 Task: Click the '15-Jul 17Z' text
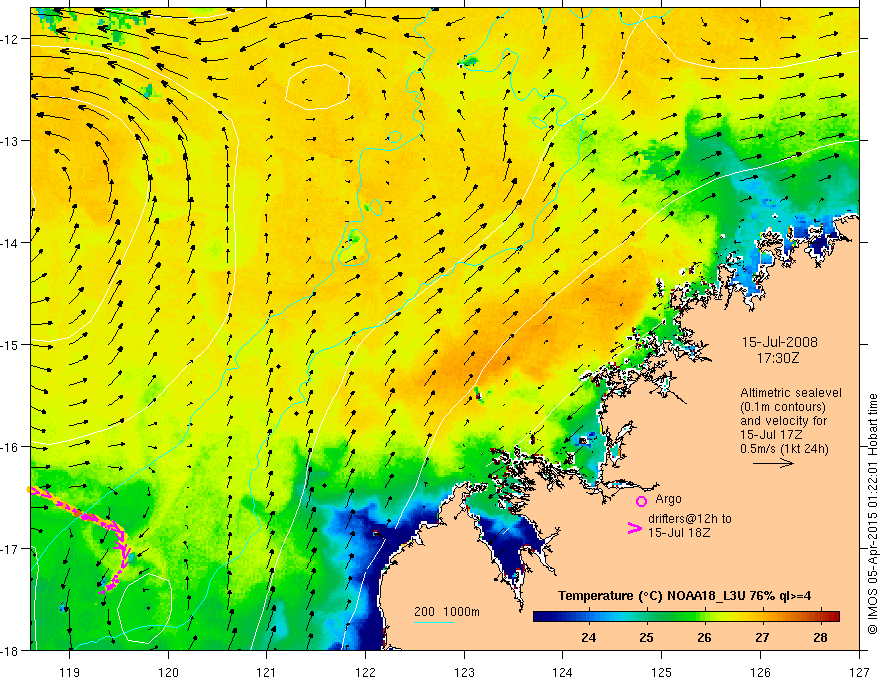[771, 434]
